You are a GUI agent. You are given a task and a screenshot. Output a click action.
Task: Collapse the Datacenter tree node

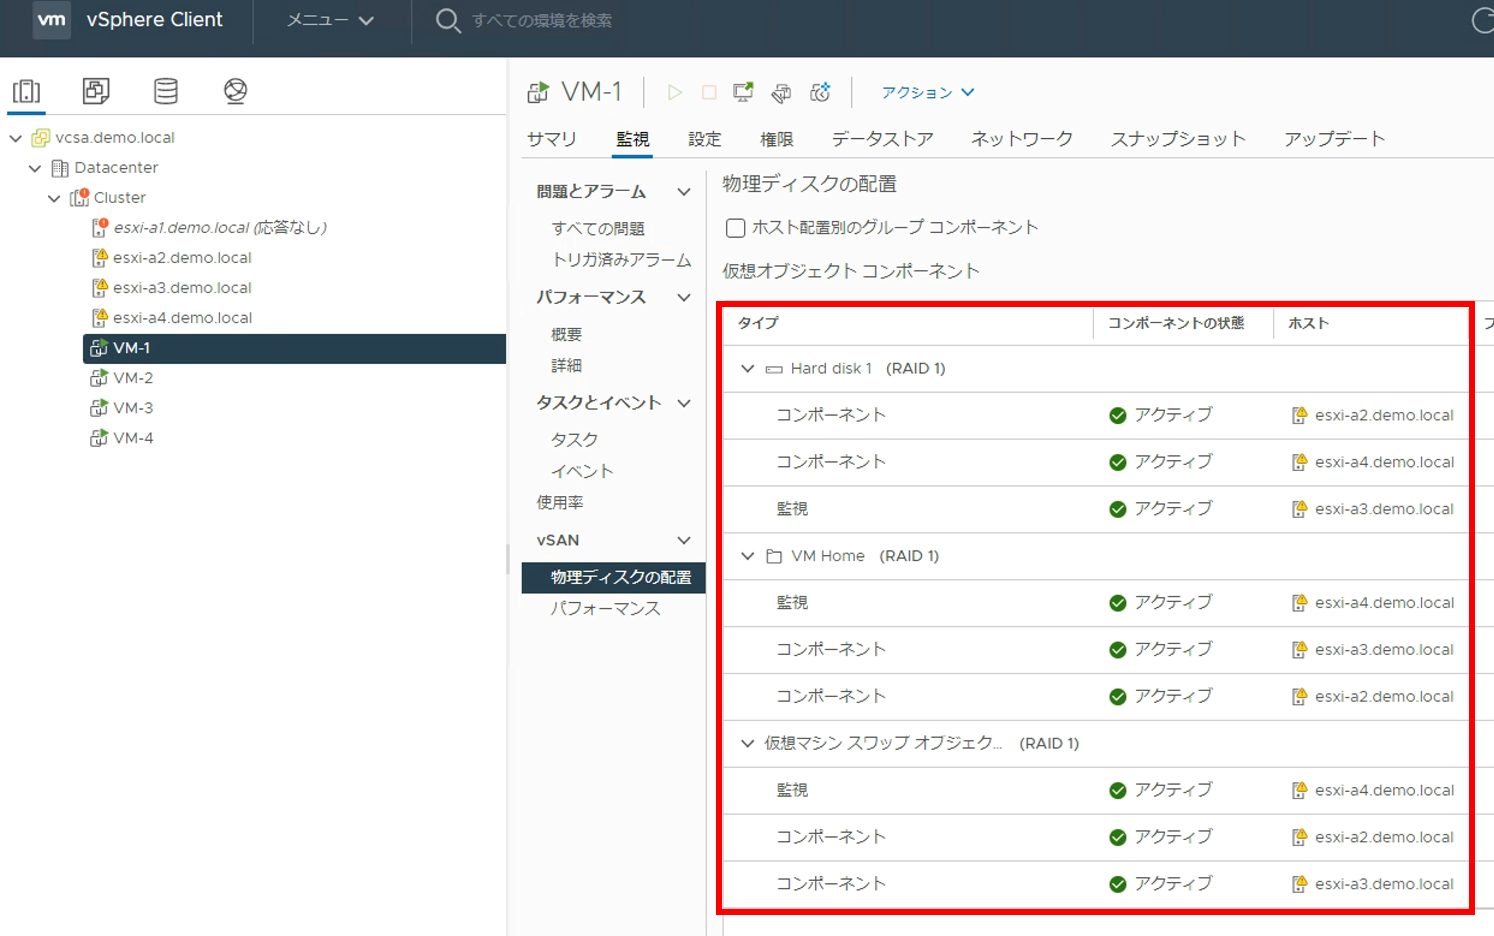[x=35, y=168]
